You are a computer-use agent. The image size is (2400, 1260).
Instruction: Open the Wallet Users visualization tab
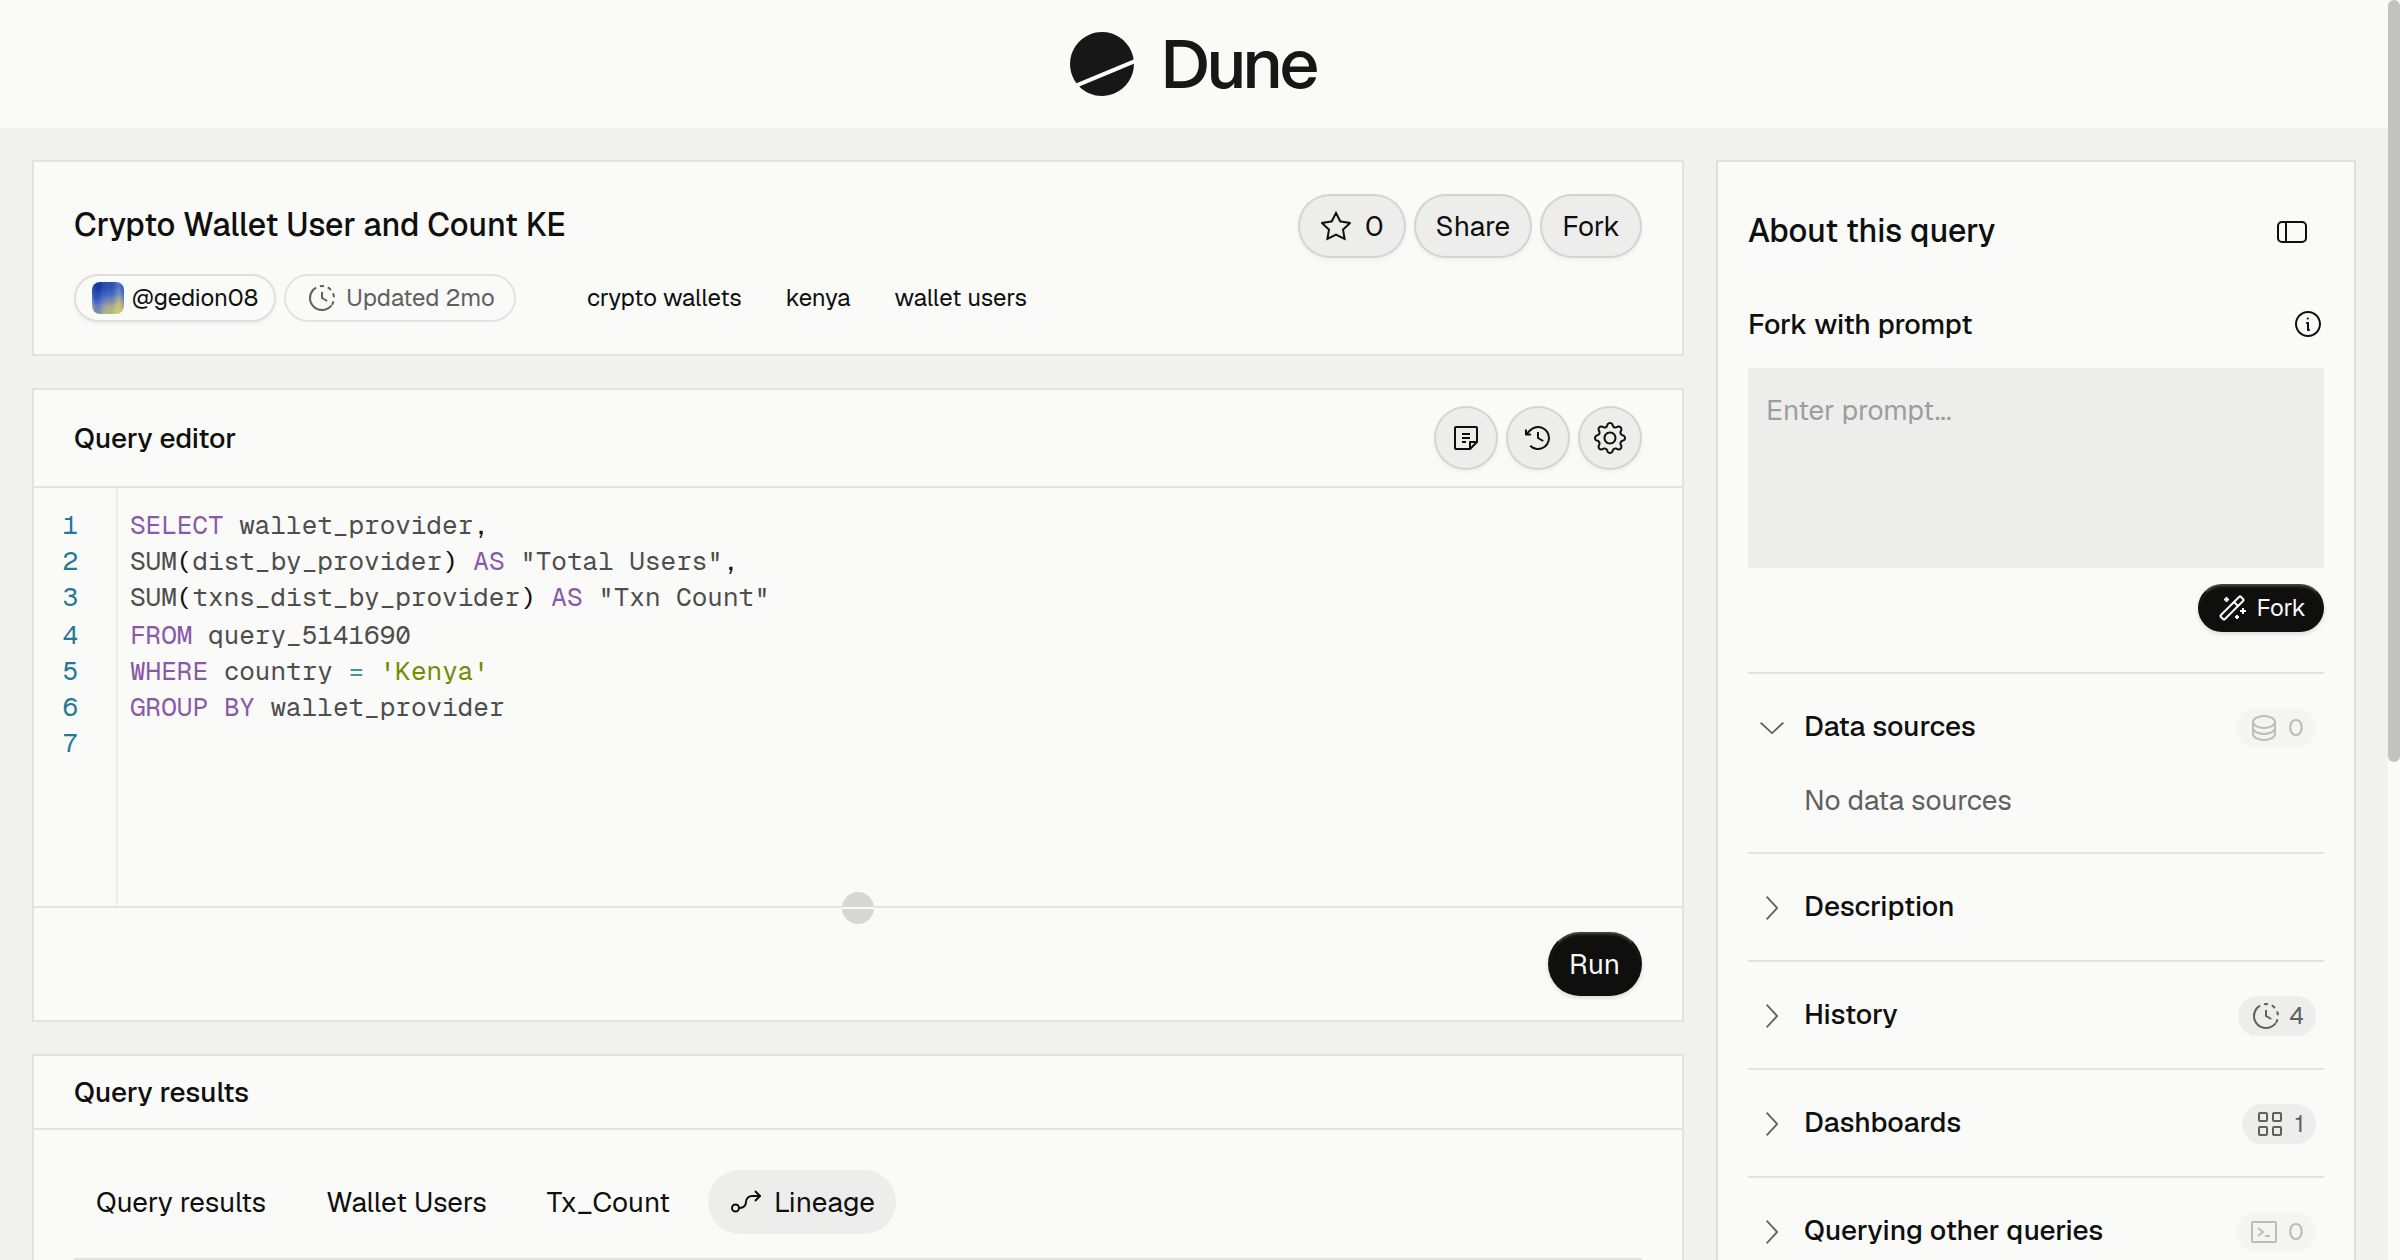click(406, 1202)
